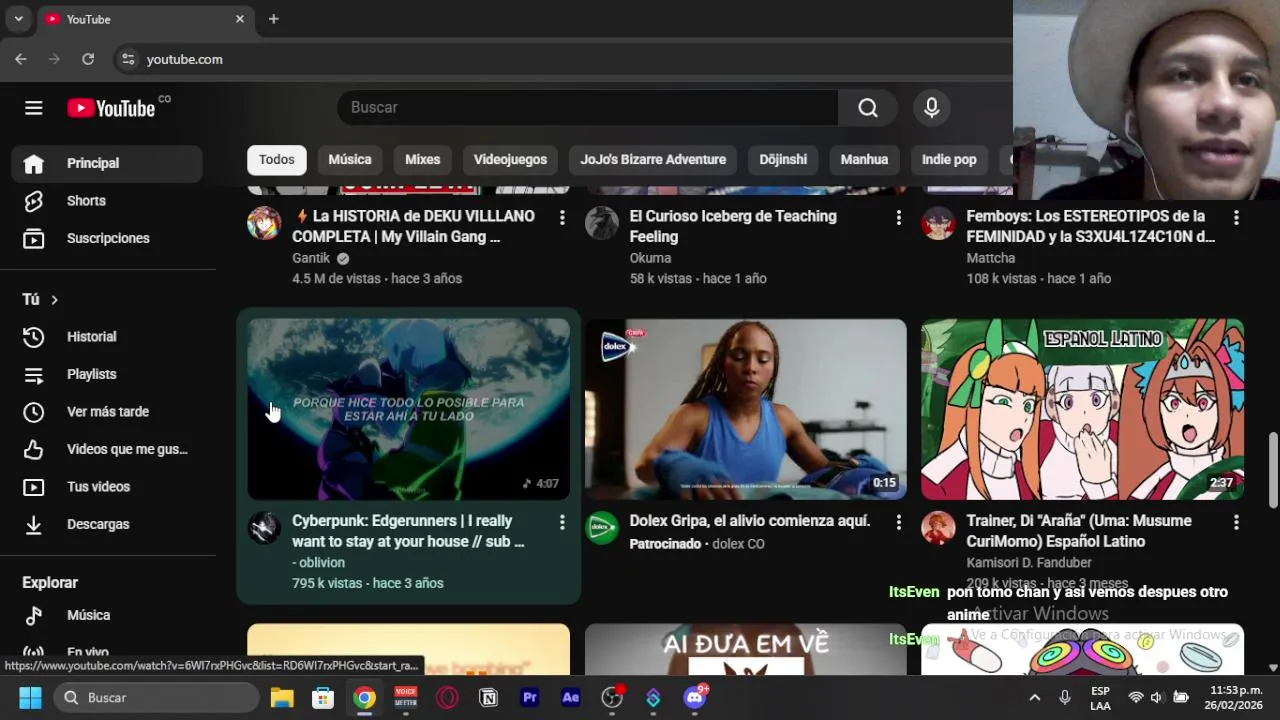Open Música under Explorar

pyautogui.click(x=107, y=615)
